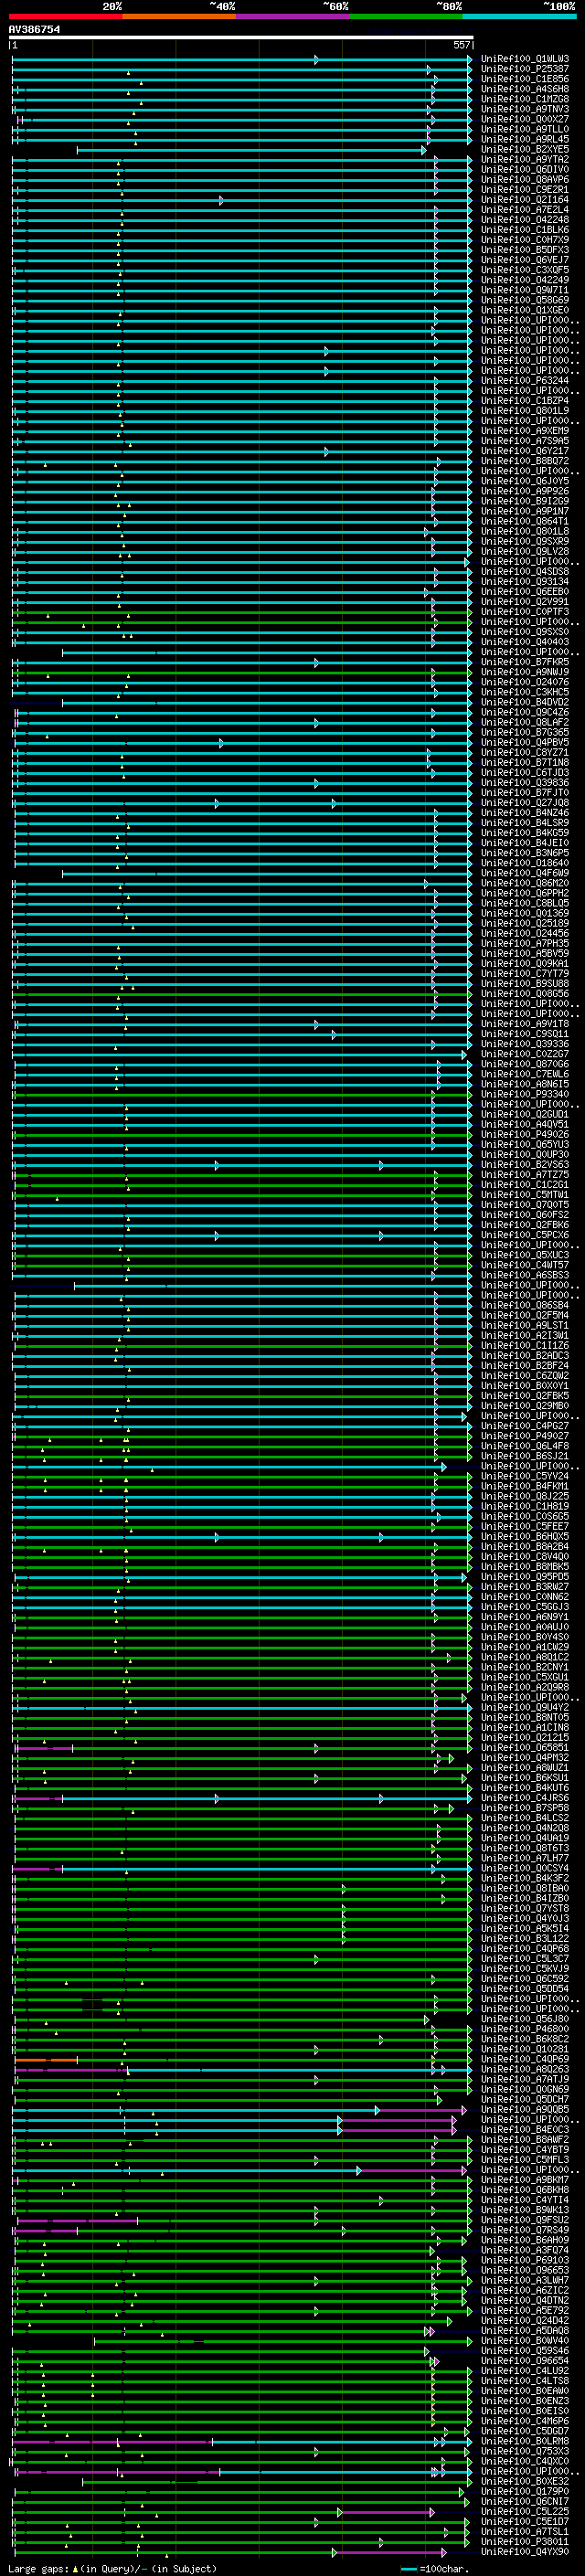This screenshot has width=585, height=2576.
Task: Open hit UniRef100_C1E856
Action: pyautogui.click(x=525, y=79)
